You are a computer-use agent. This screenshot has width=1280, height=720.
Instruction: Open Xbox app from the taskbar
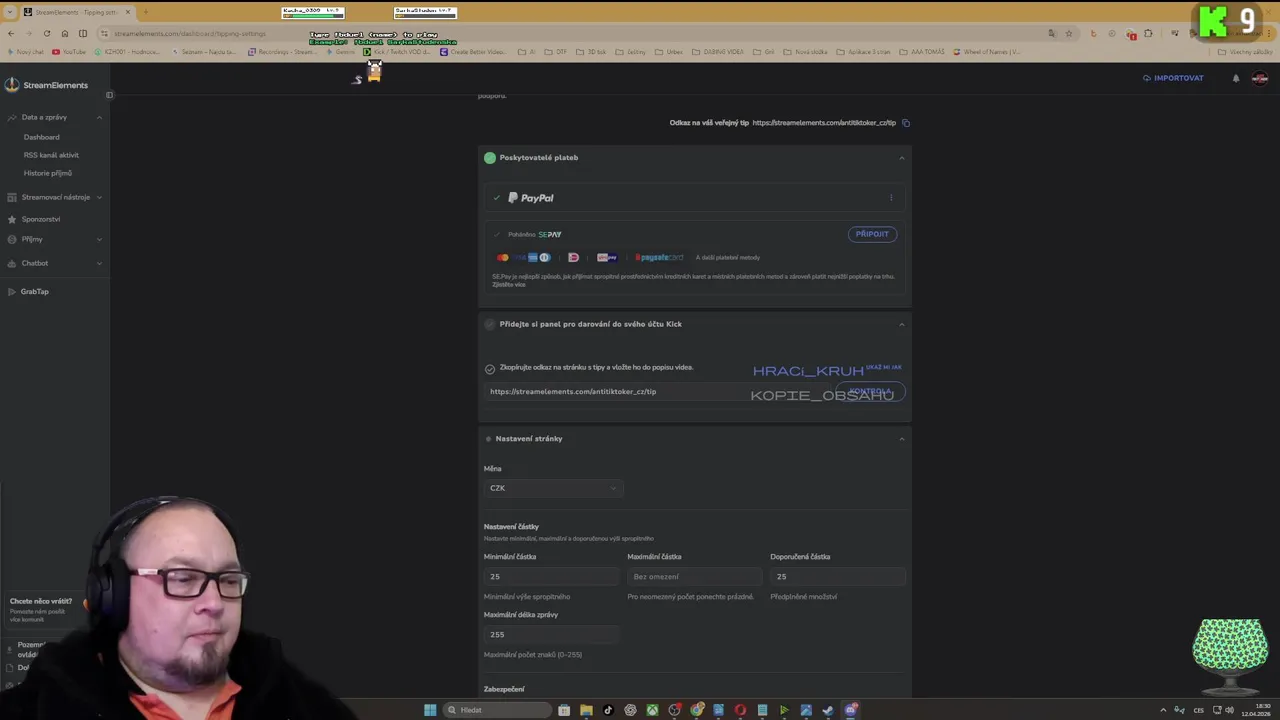coord(652,710)
